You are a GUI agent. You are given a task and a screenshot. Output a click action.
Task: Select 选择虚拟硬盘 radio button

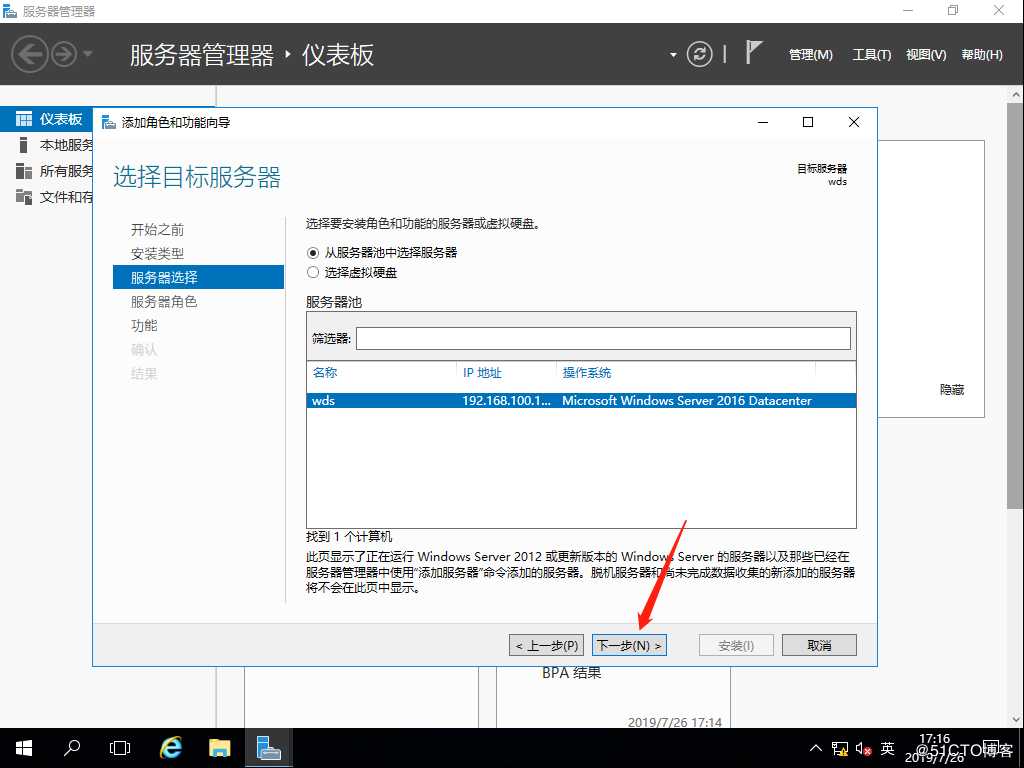[313, 272]
